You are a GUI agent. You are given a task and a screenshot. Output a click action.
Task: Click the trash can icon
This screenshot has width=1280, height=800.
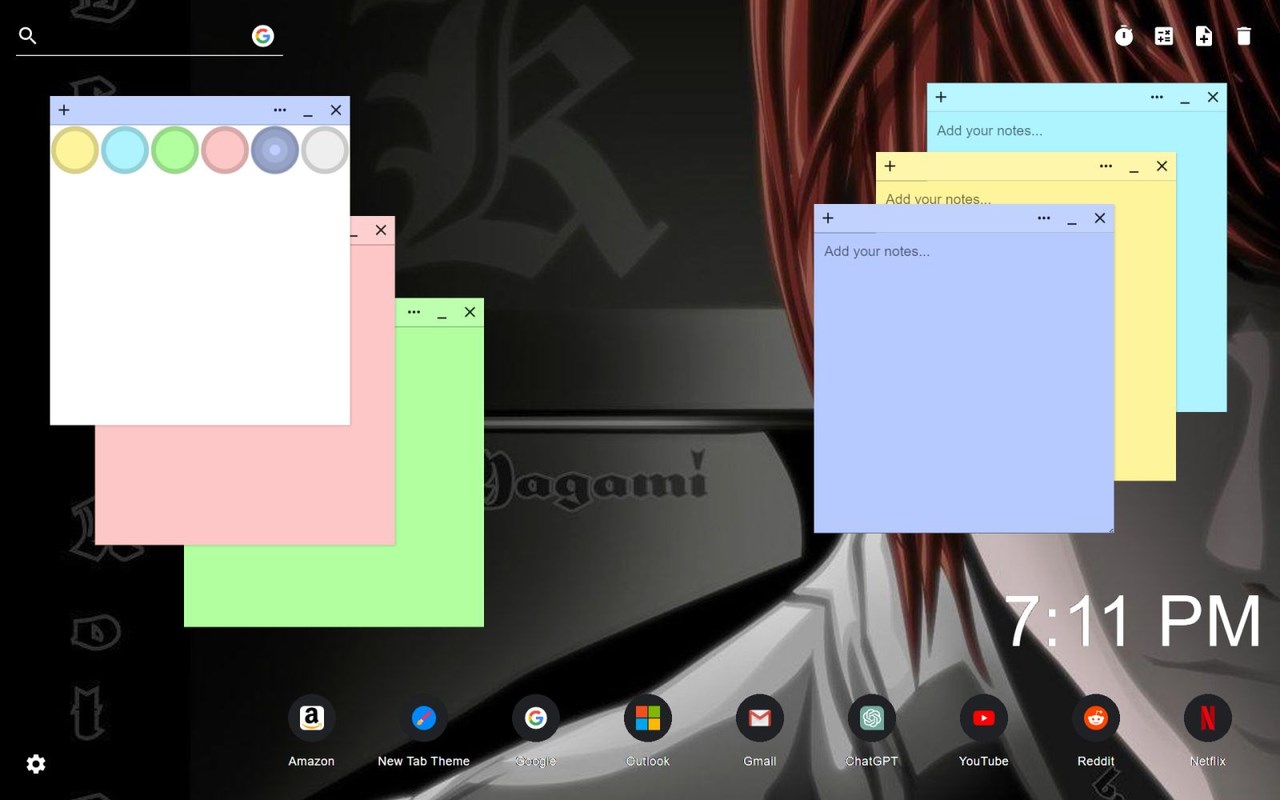coord(1244,36)
